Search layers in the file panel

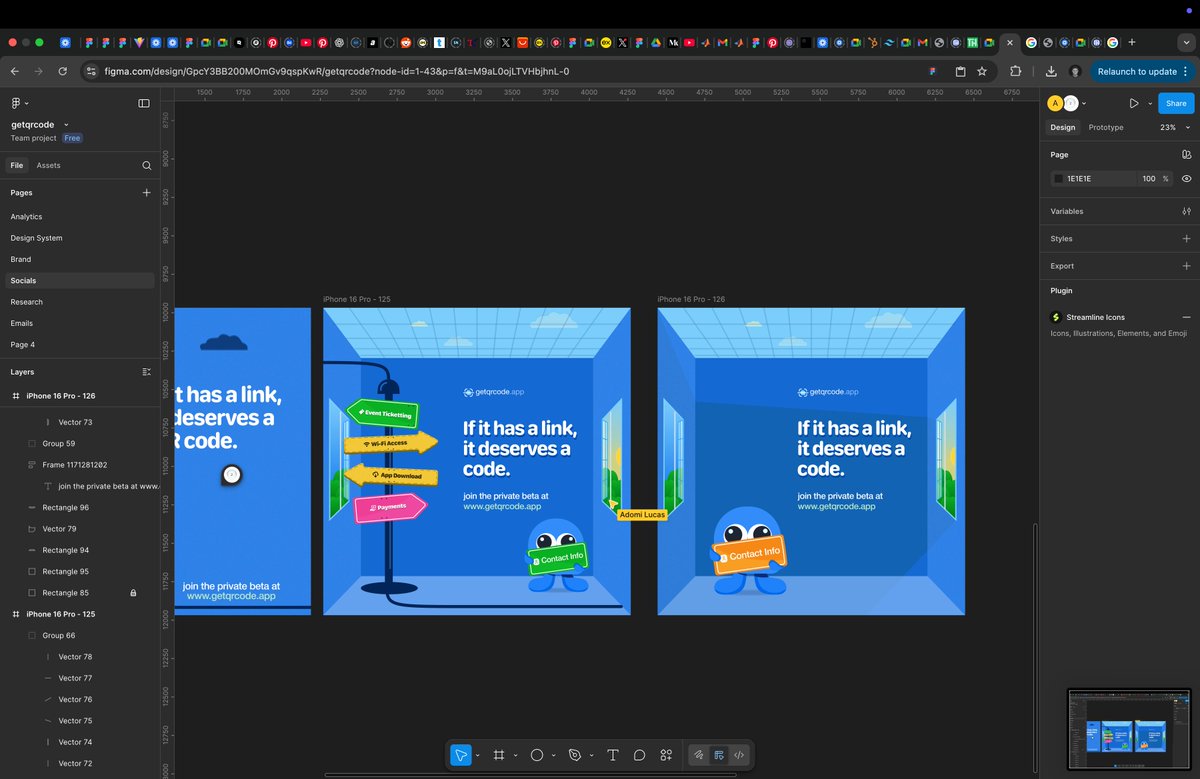(x=147, y=165)
